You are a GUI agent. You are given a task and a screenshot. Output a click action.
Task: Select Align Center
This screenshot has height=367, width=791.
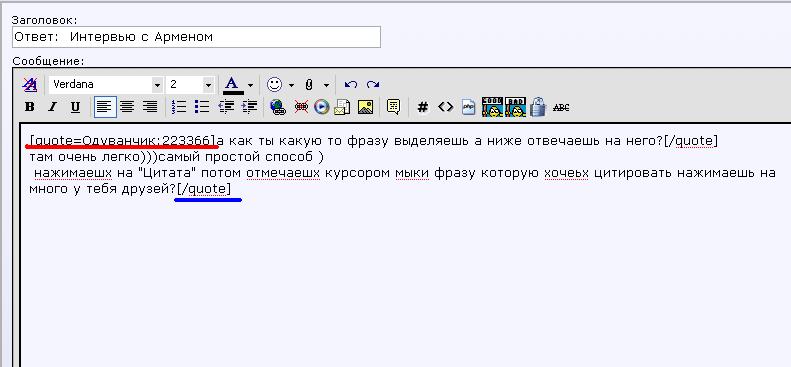pyautogui.click(x=127, y=107)
